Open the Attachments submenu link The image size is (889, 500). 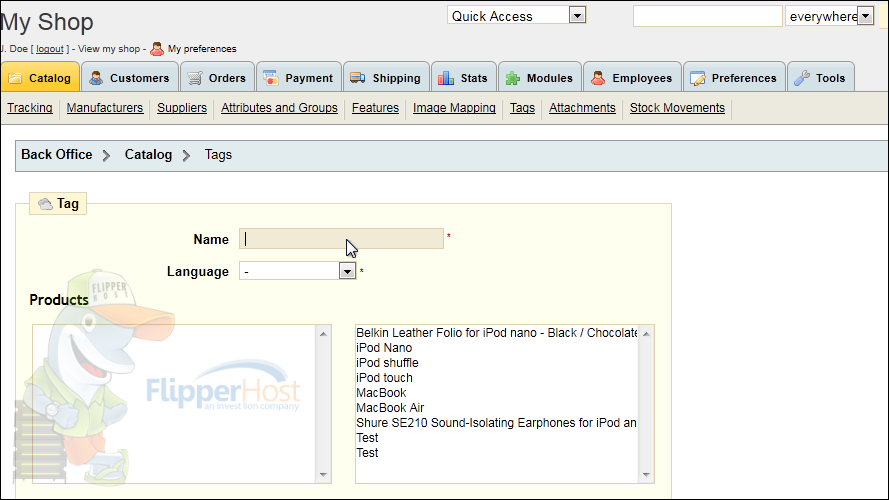click(582, 108)
